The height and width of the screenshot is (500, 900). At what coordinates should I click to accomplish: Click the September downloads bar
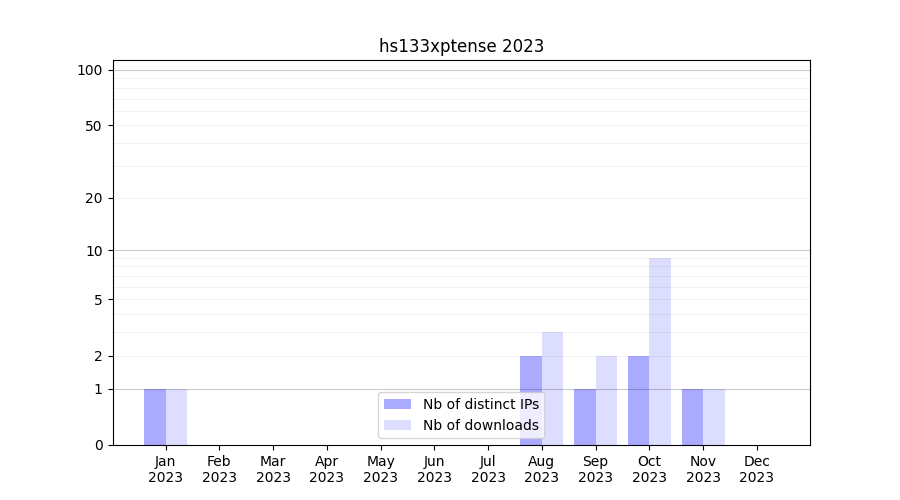[x=606, y=400]
